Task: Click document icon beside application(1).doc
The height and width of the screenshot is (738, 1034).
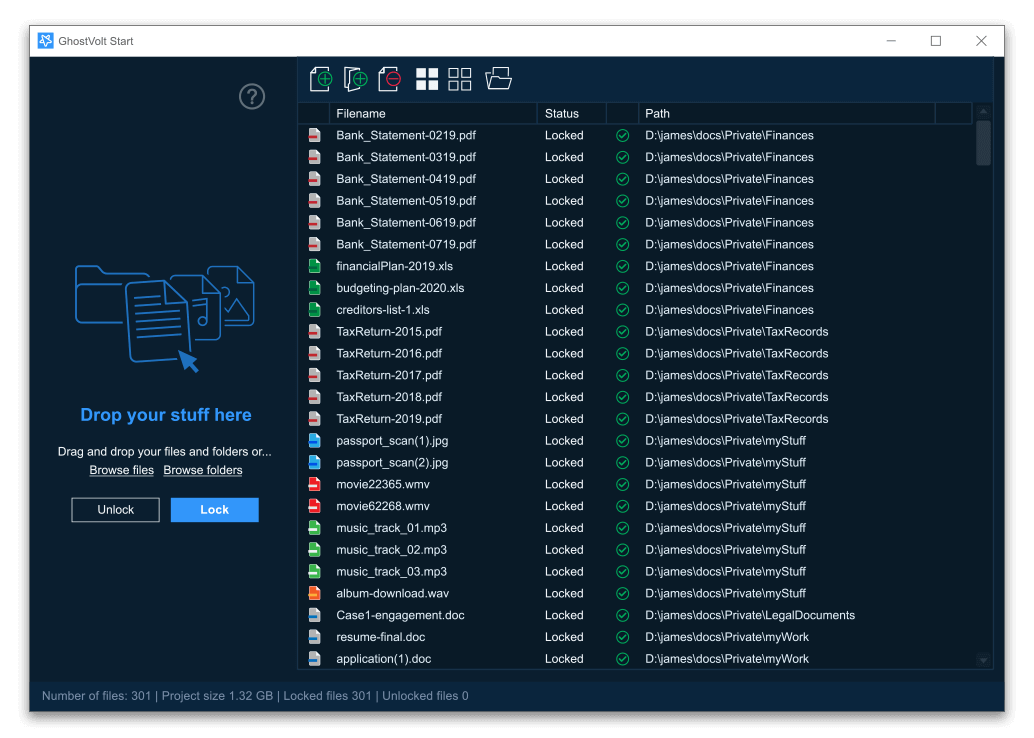Action: point(315,658)
